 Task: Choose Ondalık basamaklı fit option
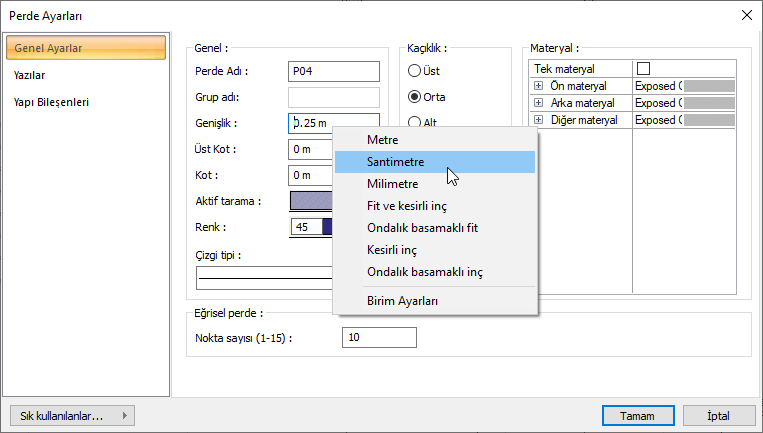click(422, 228)
